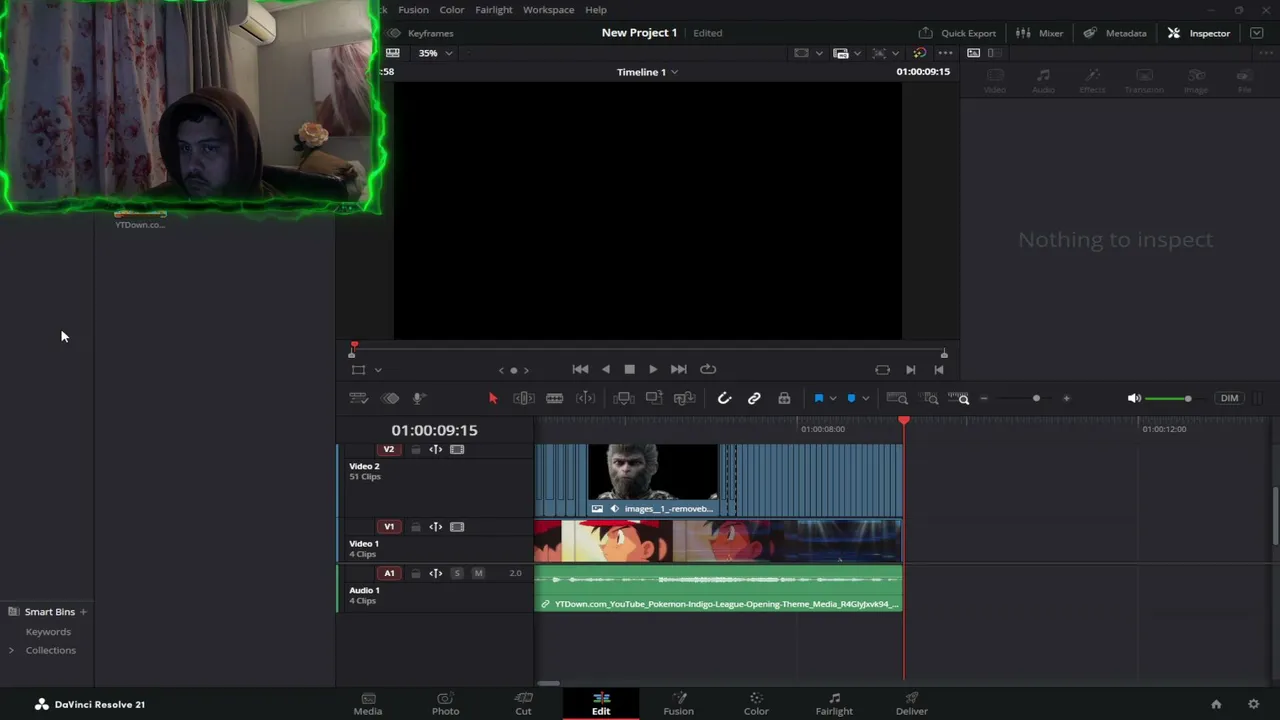Lock the Video 2 track

(x=416, y=450)
